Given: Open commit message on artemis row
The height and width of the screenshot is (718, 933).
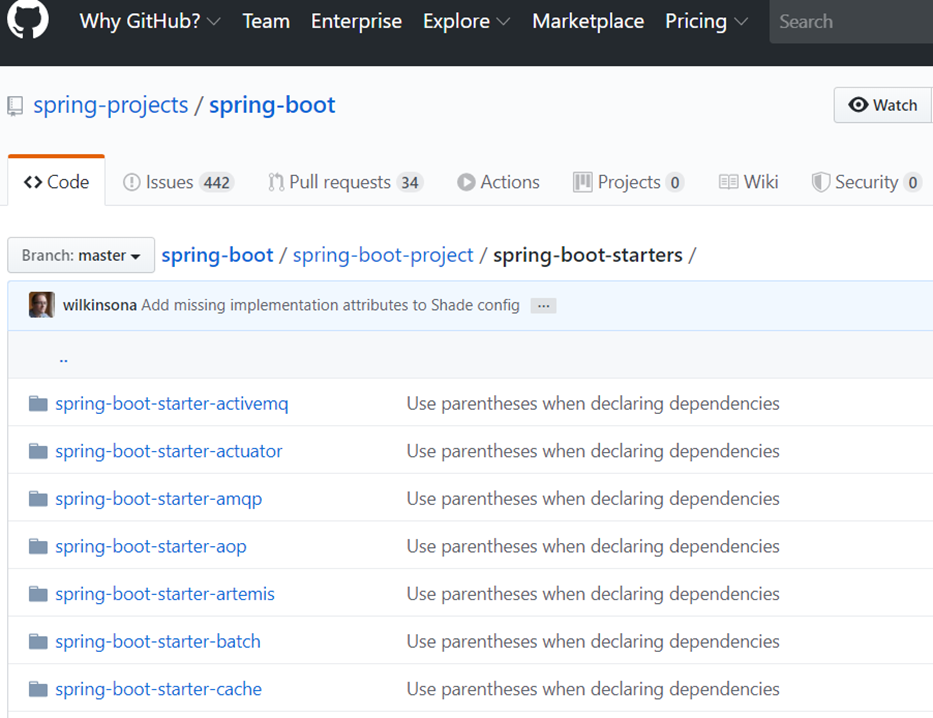Looking at the screenshot, I should [593, 594].
